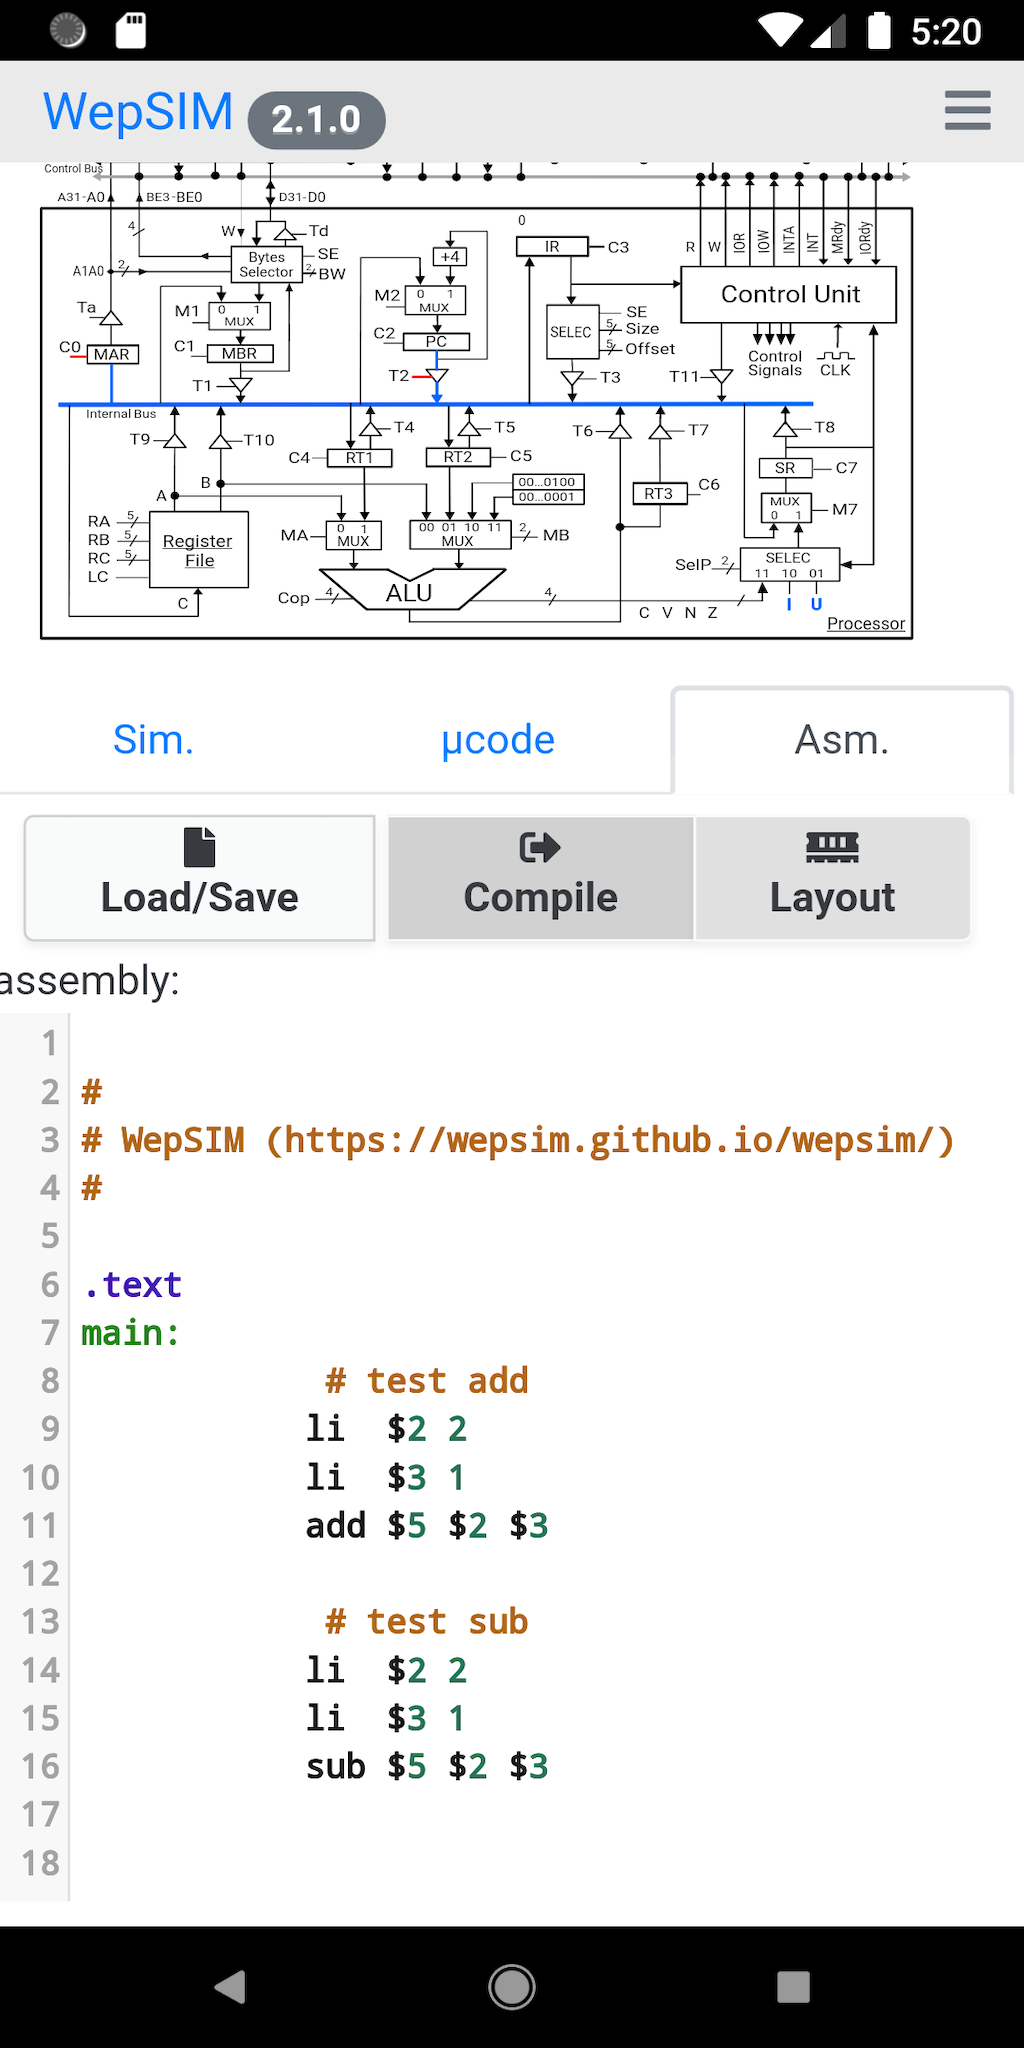Click the RT3 register box
Viewport: 1024px width, 2048px height.
(x=659, y=493)
